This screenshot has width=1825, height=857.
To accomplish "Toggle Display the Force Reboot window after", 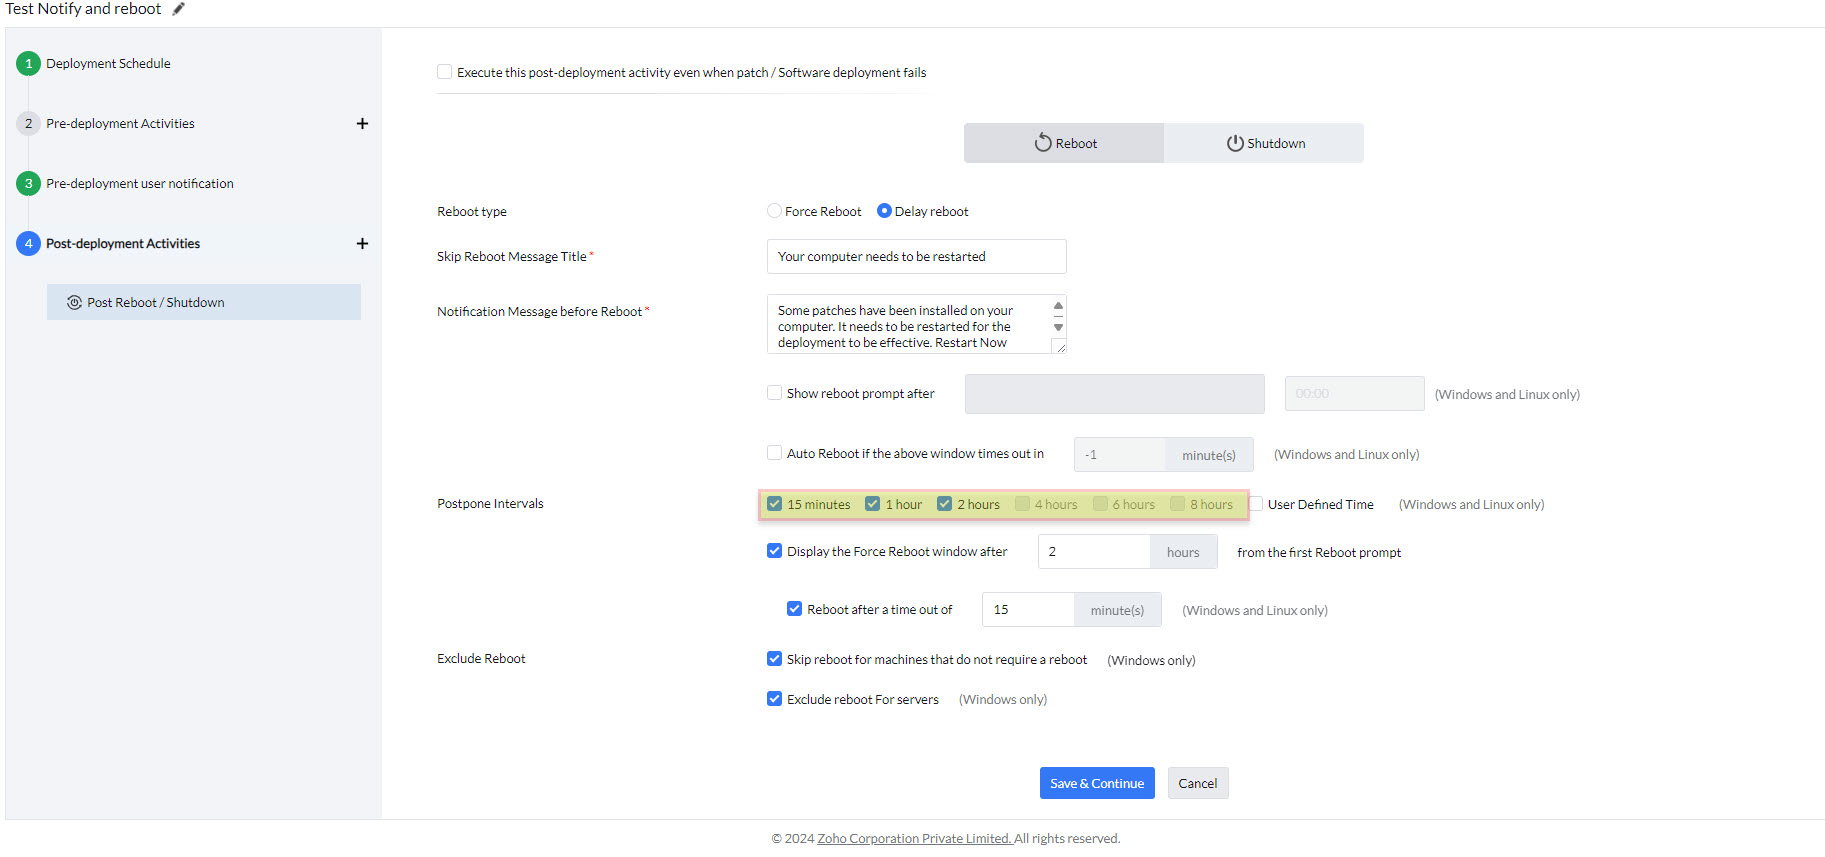I will (x=774, y=551).
